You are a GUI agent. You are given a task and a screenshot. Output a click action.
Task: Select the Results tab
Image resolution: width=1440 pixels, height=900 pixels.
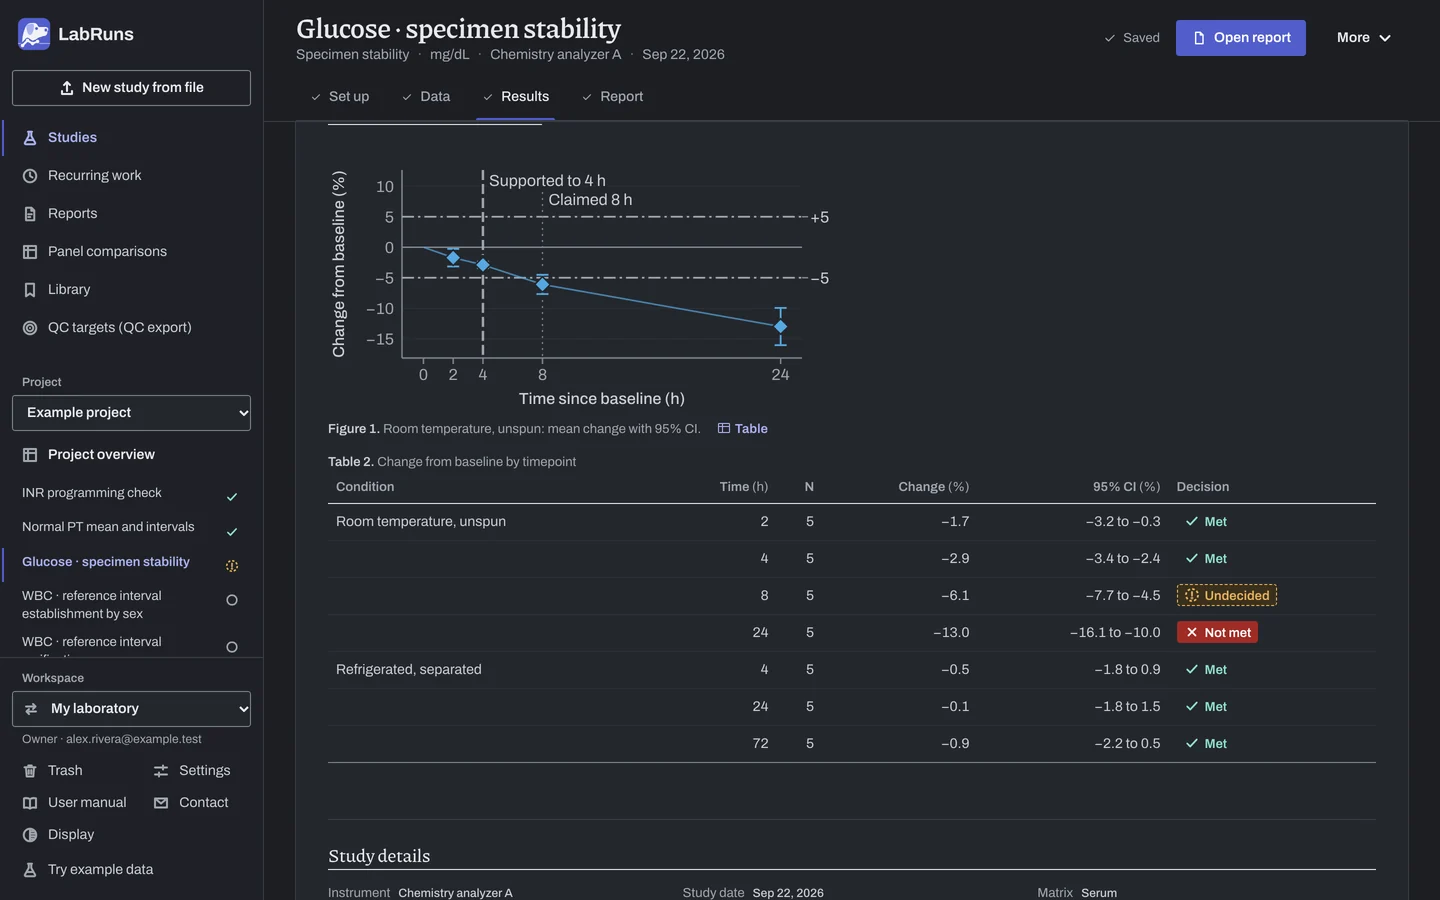click(516, 97)
